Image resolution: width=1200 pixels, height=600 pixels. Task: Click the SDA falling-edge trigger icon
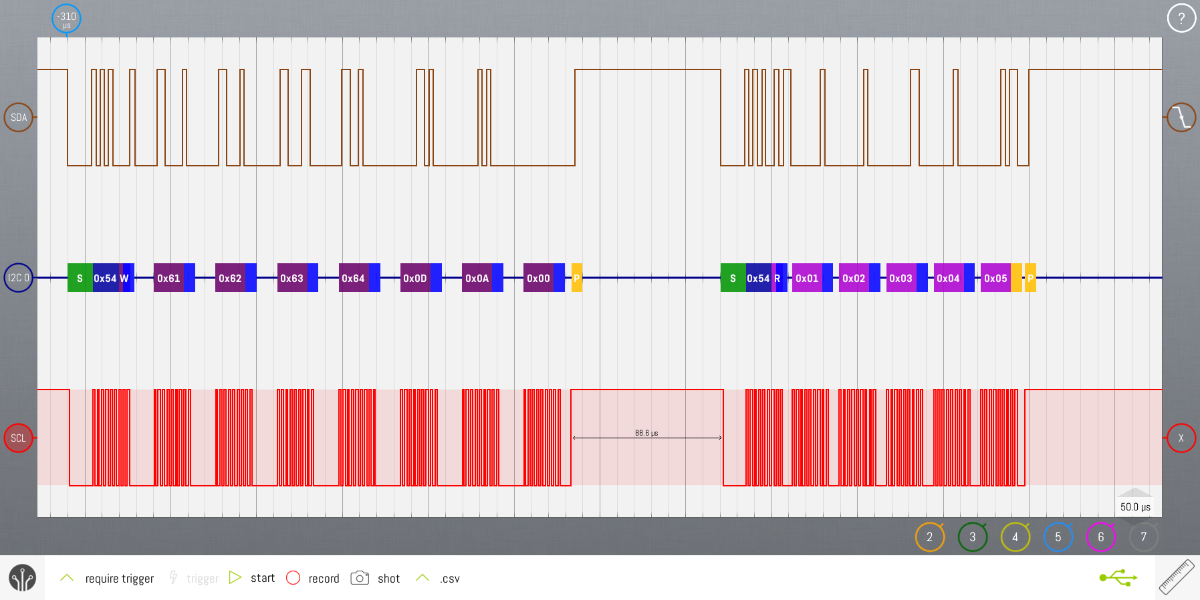[1181, 118]
